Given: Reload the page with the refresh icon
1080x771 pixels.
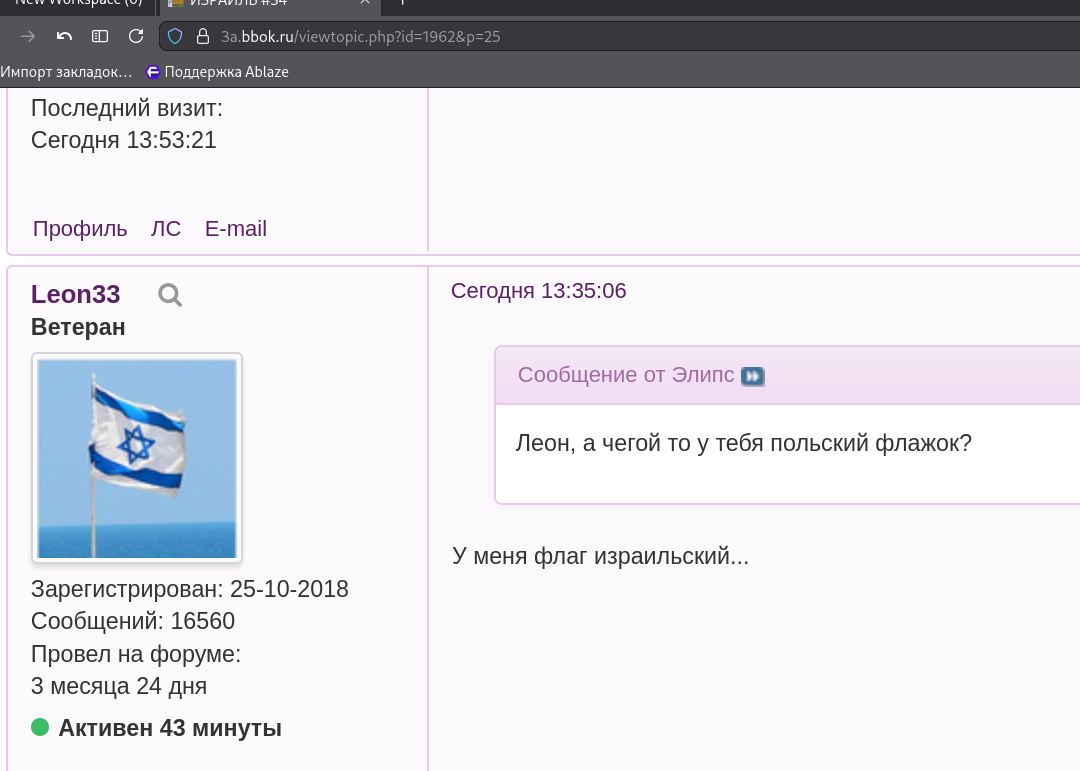Looking at the screenshot, I should tap(136, 36).
